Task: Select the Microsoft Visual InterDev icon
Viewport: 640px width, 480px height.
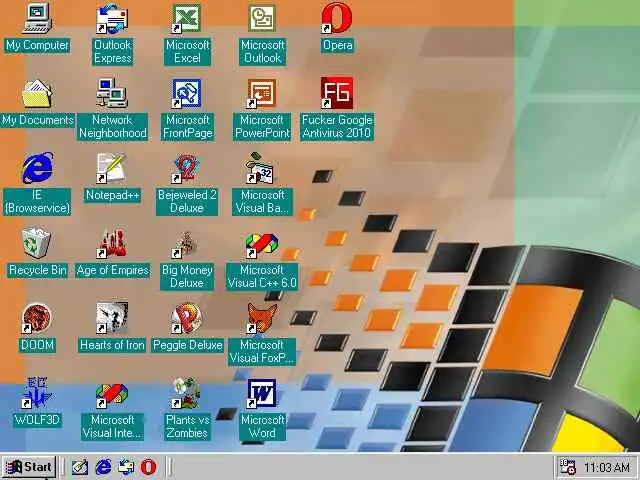Action: 112,395
